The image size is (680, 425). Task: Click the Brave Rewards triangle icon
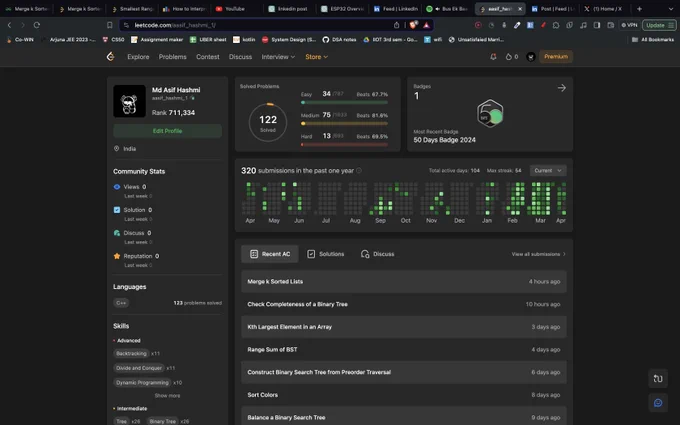click(x=427, y=25)
